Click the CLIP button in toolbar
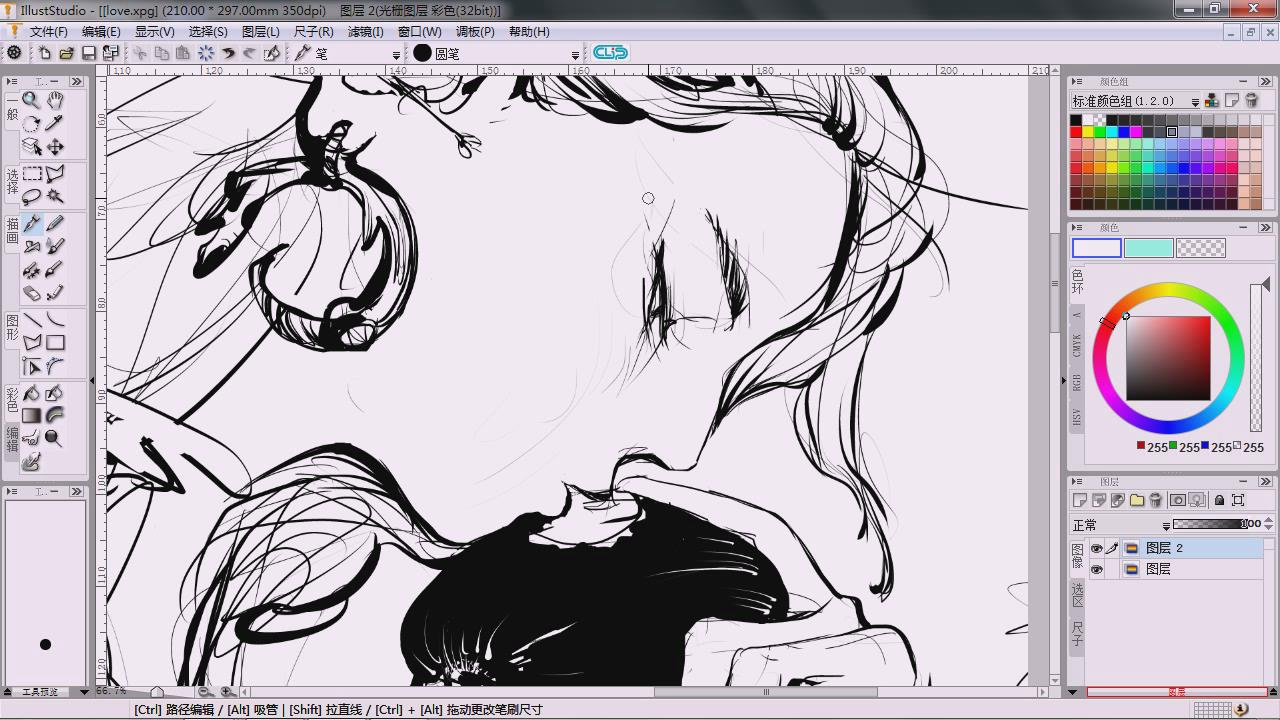The width and height of the screenshot is (1280, 720). (x=610, y=52)
